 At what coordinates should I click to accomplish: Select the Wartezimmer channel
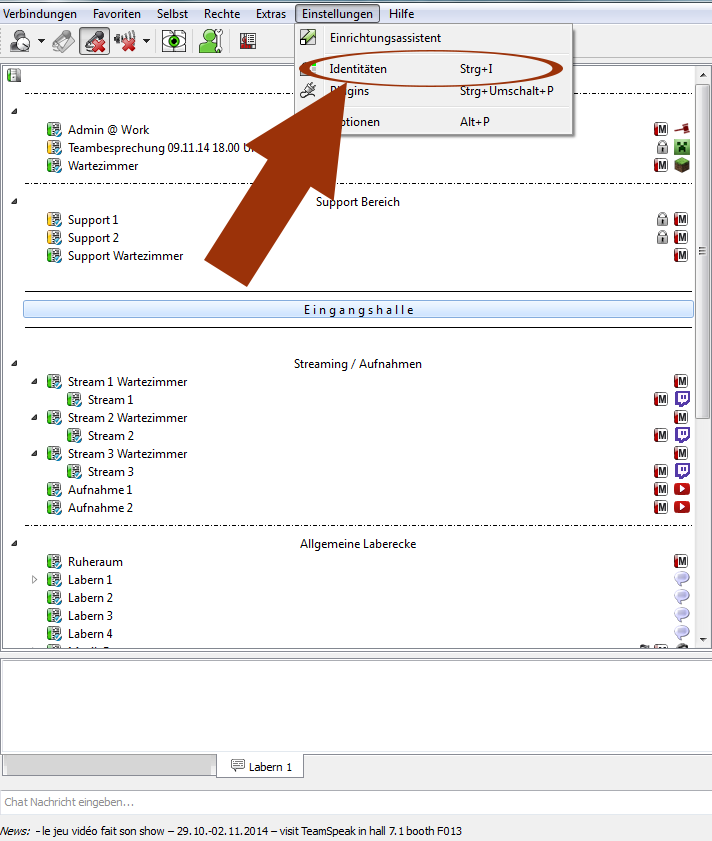(x=103, y=166)
